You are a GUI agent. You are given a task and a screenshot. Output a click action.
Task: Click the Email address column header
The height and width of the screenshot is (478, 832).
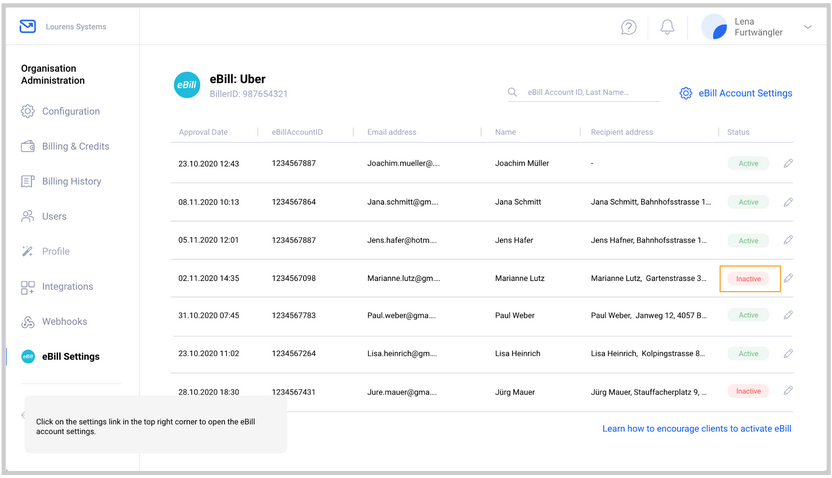click(392, 132)
